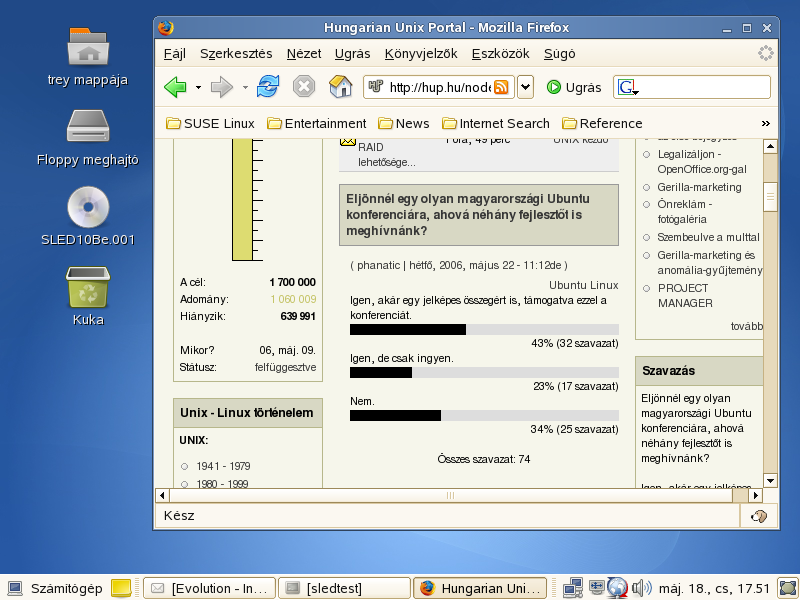Click the Firefox logo in the title bar
The height and width of the screenshot is (600, 800).
pos(165,28)
